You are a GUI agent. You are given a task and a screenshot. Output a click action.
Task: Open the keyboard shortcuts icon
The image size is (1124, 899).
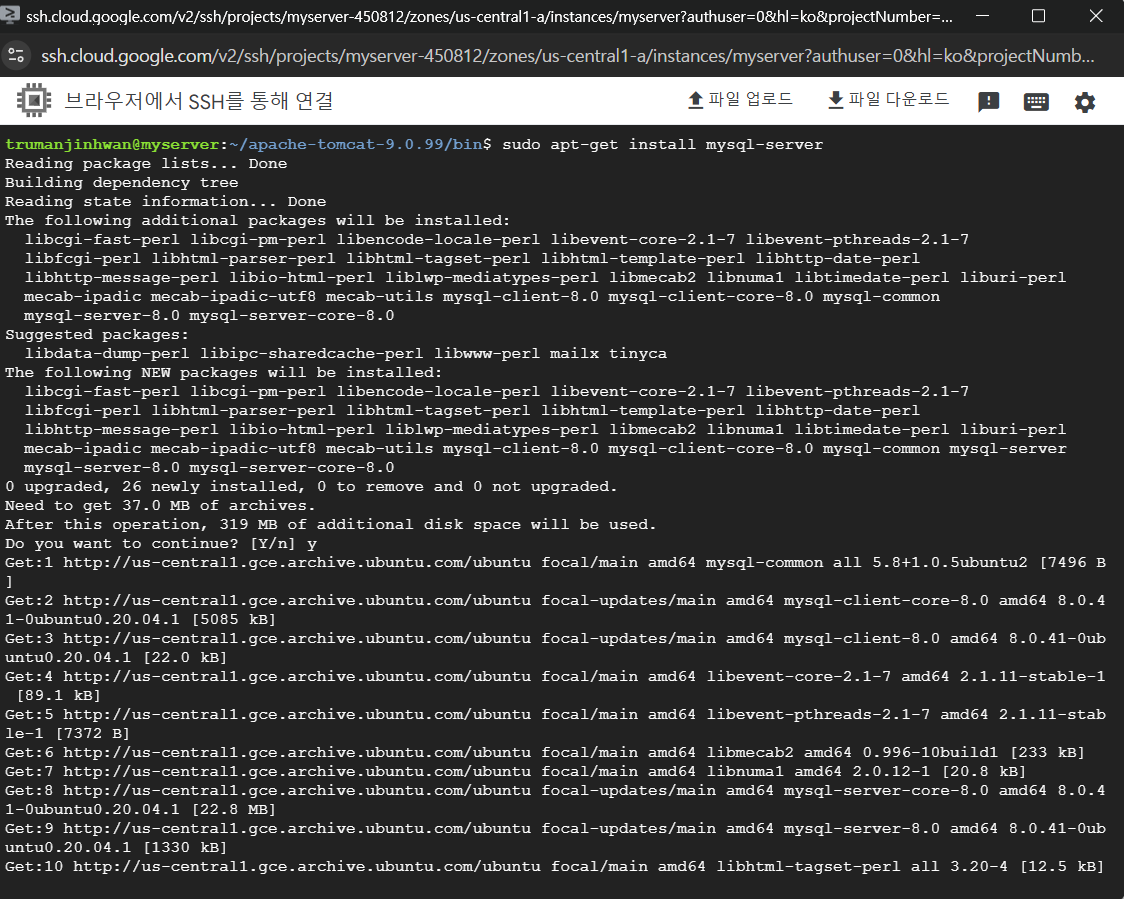point(1036,102)
